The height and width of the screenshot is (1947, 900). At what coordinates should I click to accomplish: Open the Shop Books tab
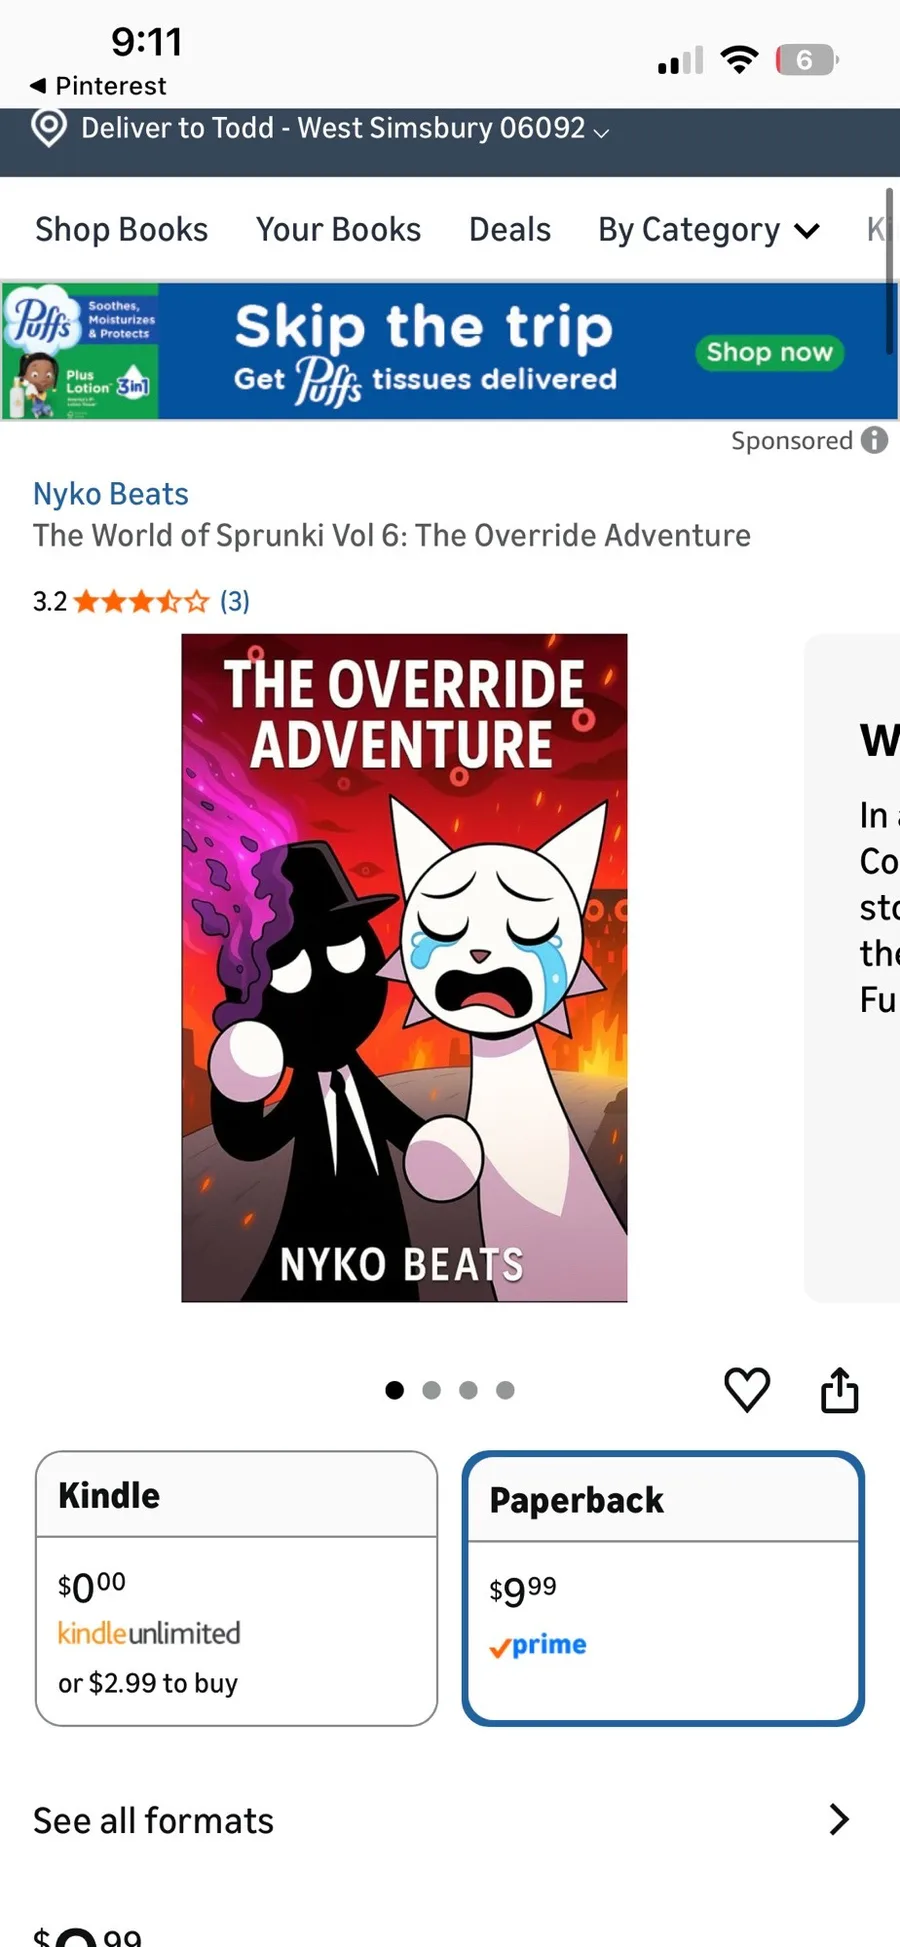click(122, 230)
